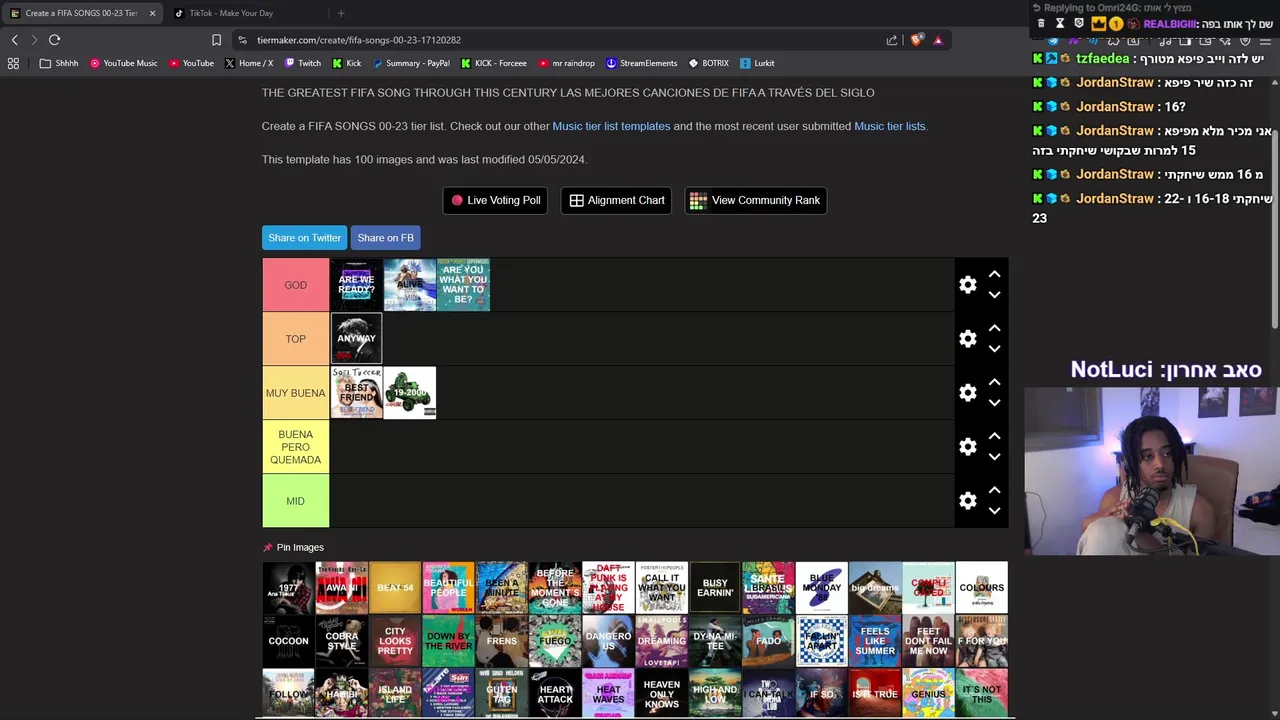
Task: Move BUENA PERO QUEMADA row down
Action: (994, 457)
